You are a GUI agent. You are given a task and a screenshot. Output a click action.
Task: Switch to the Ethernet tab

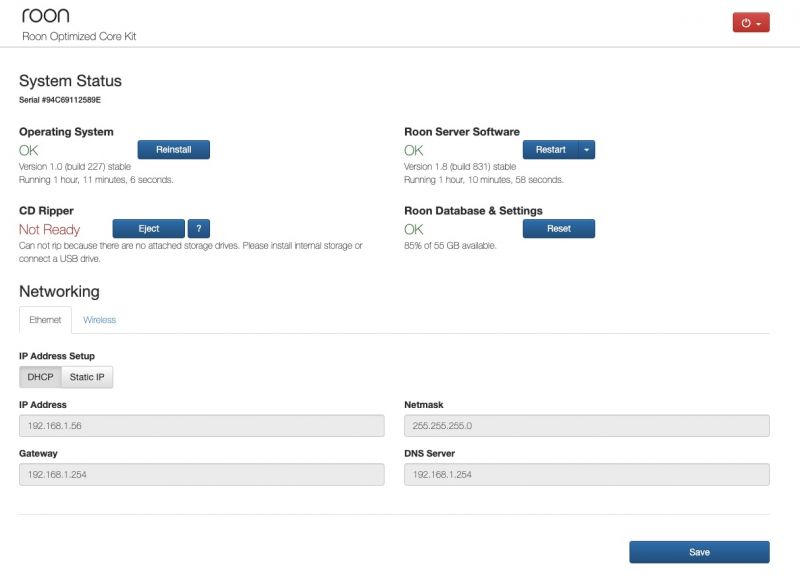[45, 320]
